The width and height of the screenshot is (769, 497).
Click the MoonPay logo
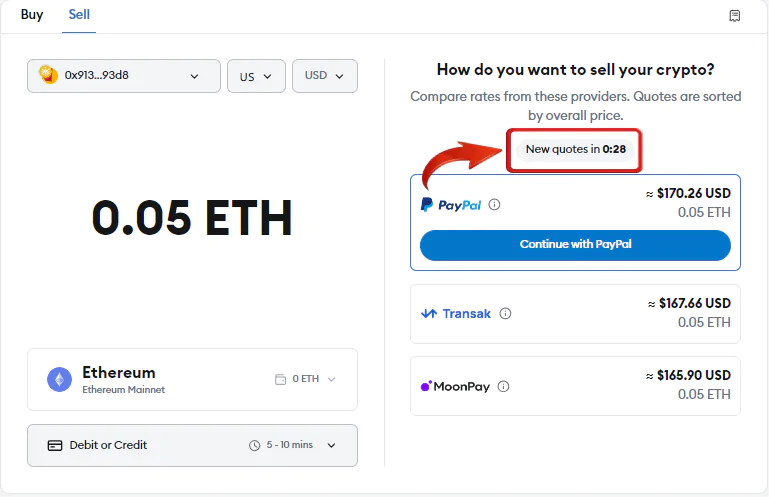455,387
